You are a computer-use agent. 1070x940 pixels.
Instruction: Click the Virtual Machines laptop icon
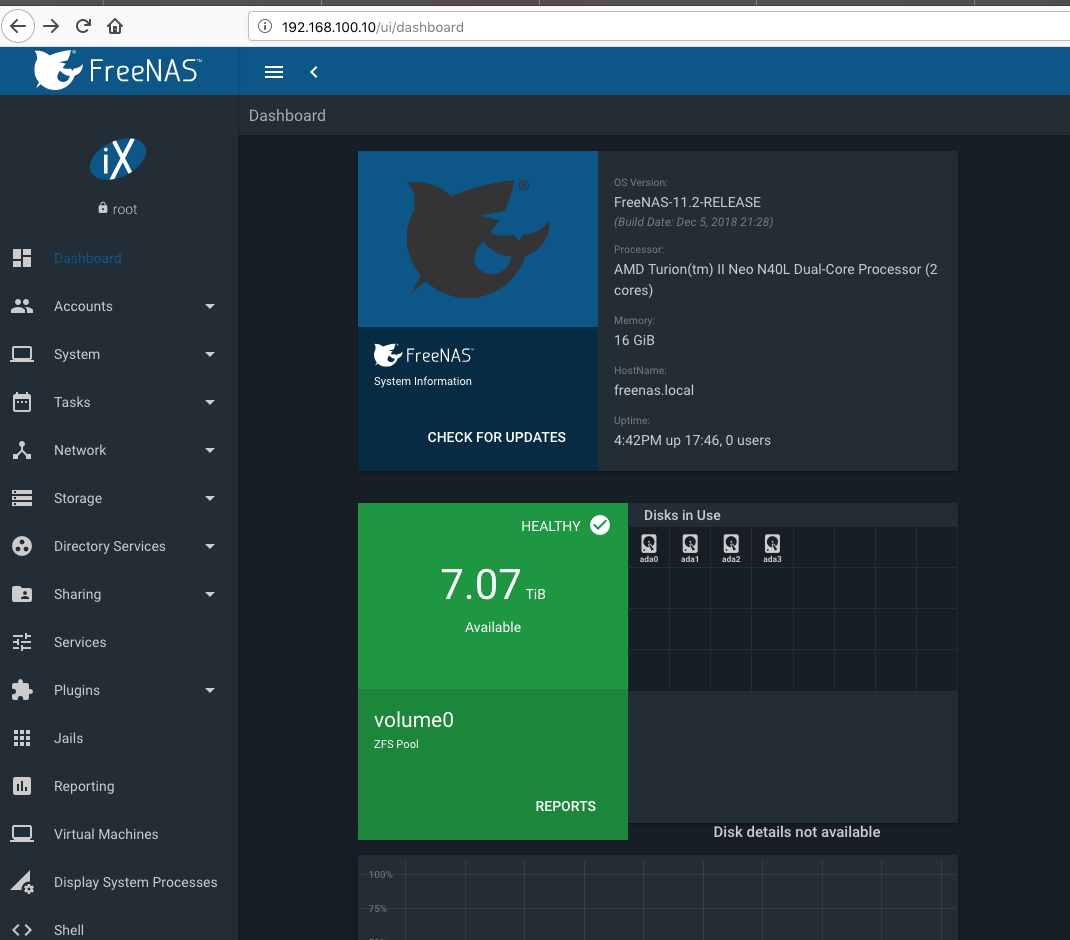[22, 834]
